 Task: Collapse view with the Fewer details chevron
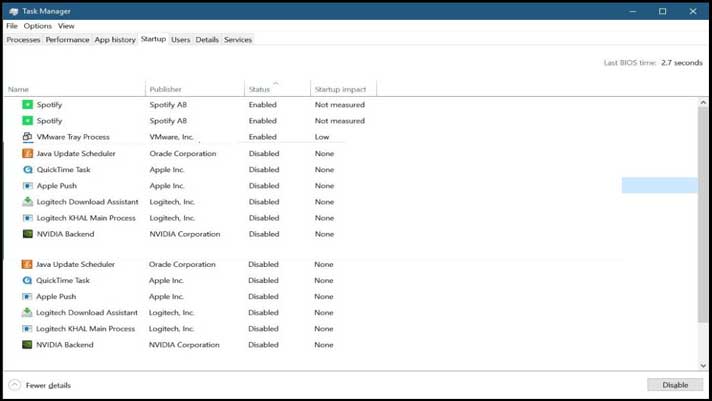[x=15, y=385]
